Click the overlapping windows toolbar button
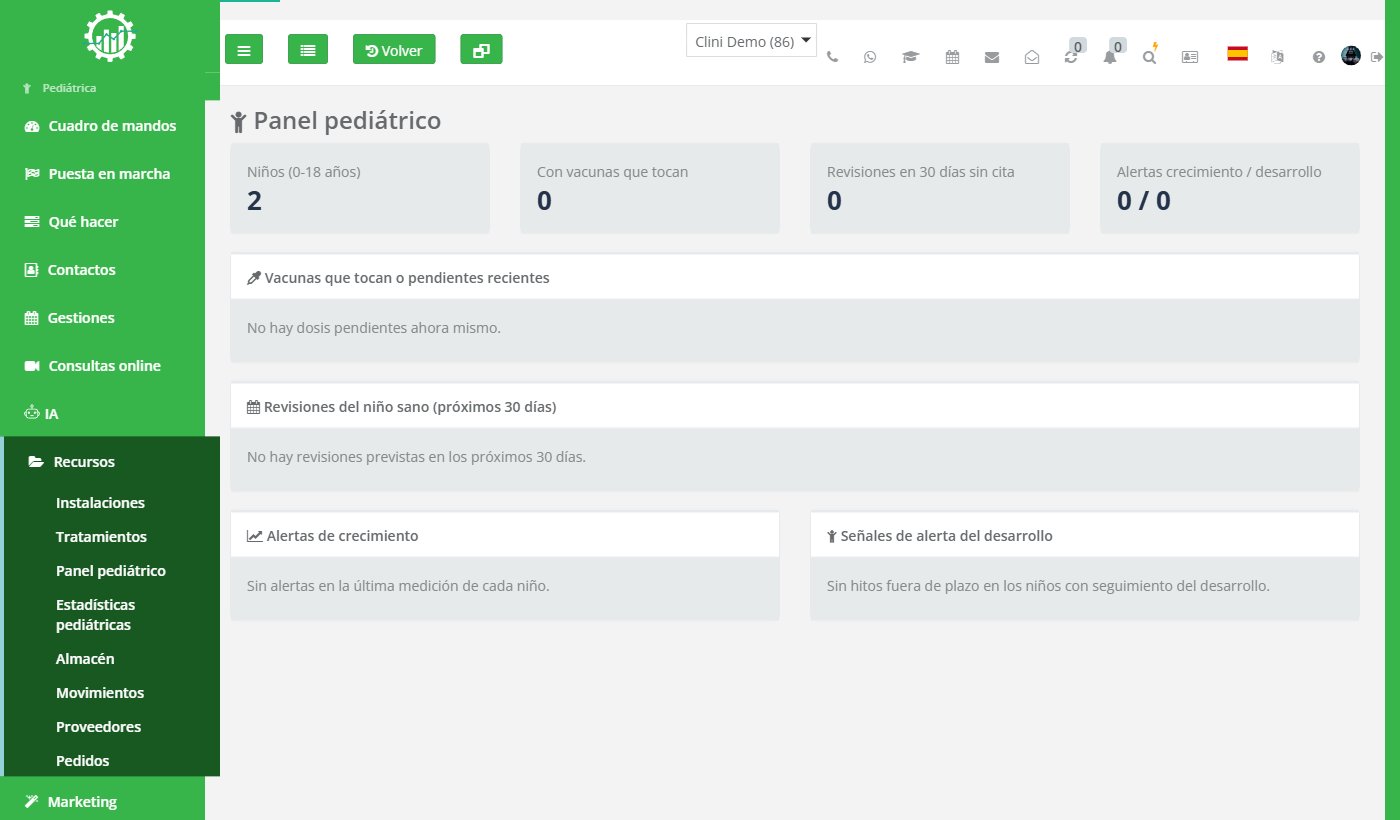1400x820 pixels. 481,49
